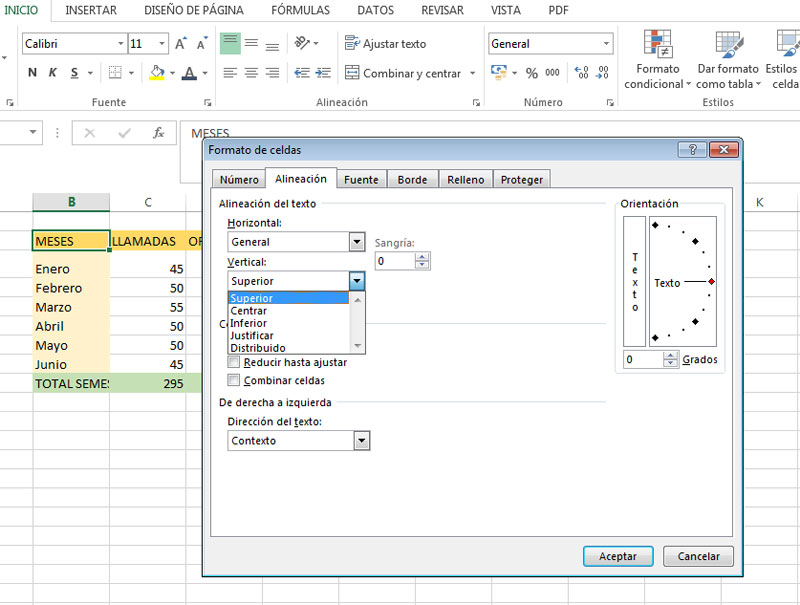
Task: Confirm formula bar entry check icon
Action: coord(124,133)
